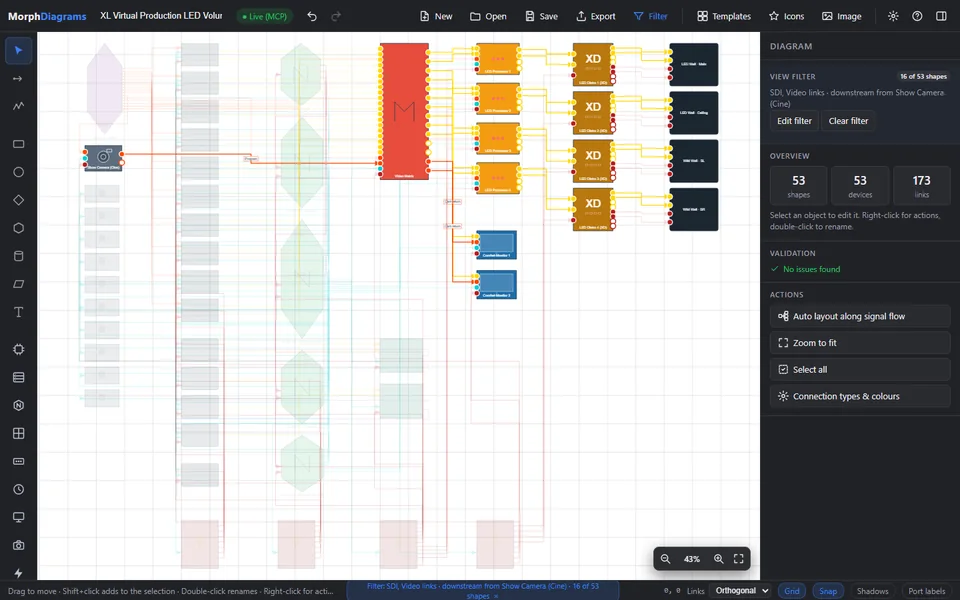Select the cylinder shape tool

tap(18, 256)
